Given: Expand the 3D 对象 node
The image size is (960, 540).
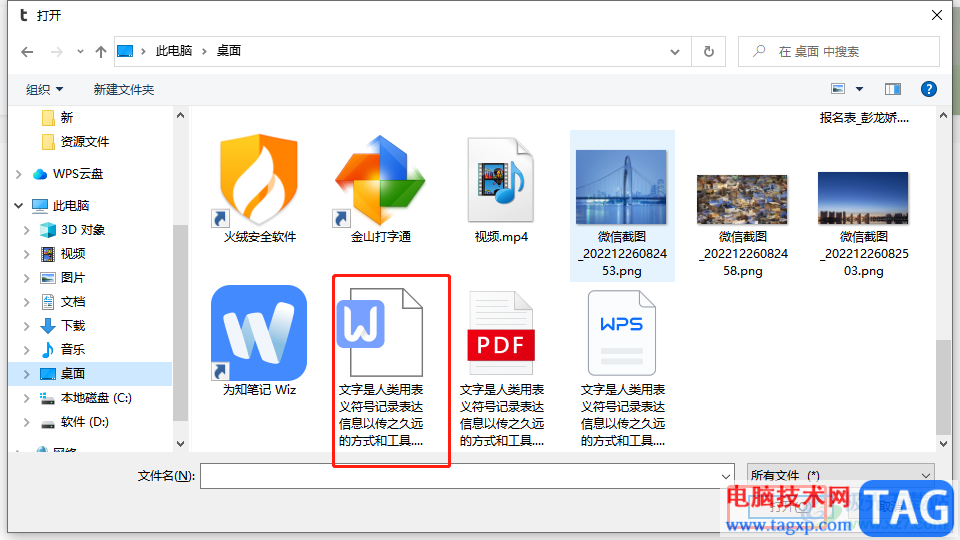Looking at the screenshot, I should [26, 230].
